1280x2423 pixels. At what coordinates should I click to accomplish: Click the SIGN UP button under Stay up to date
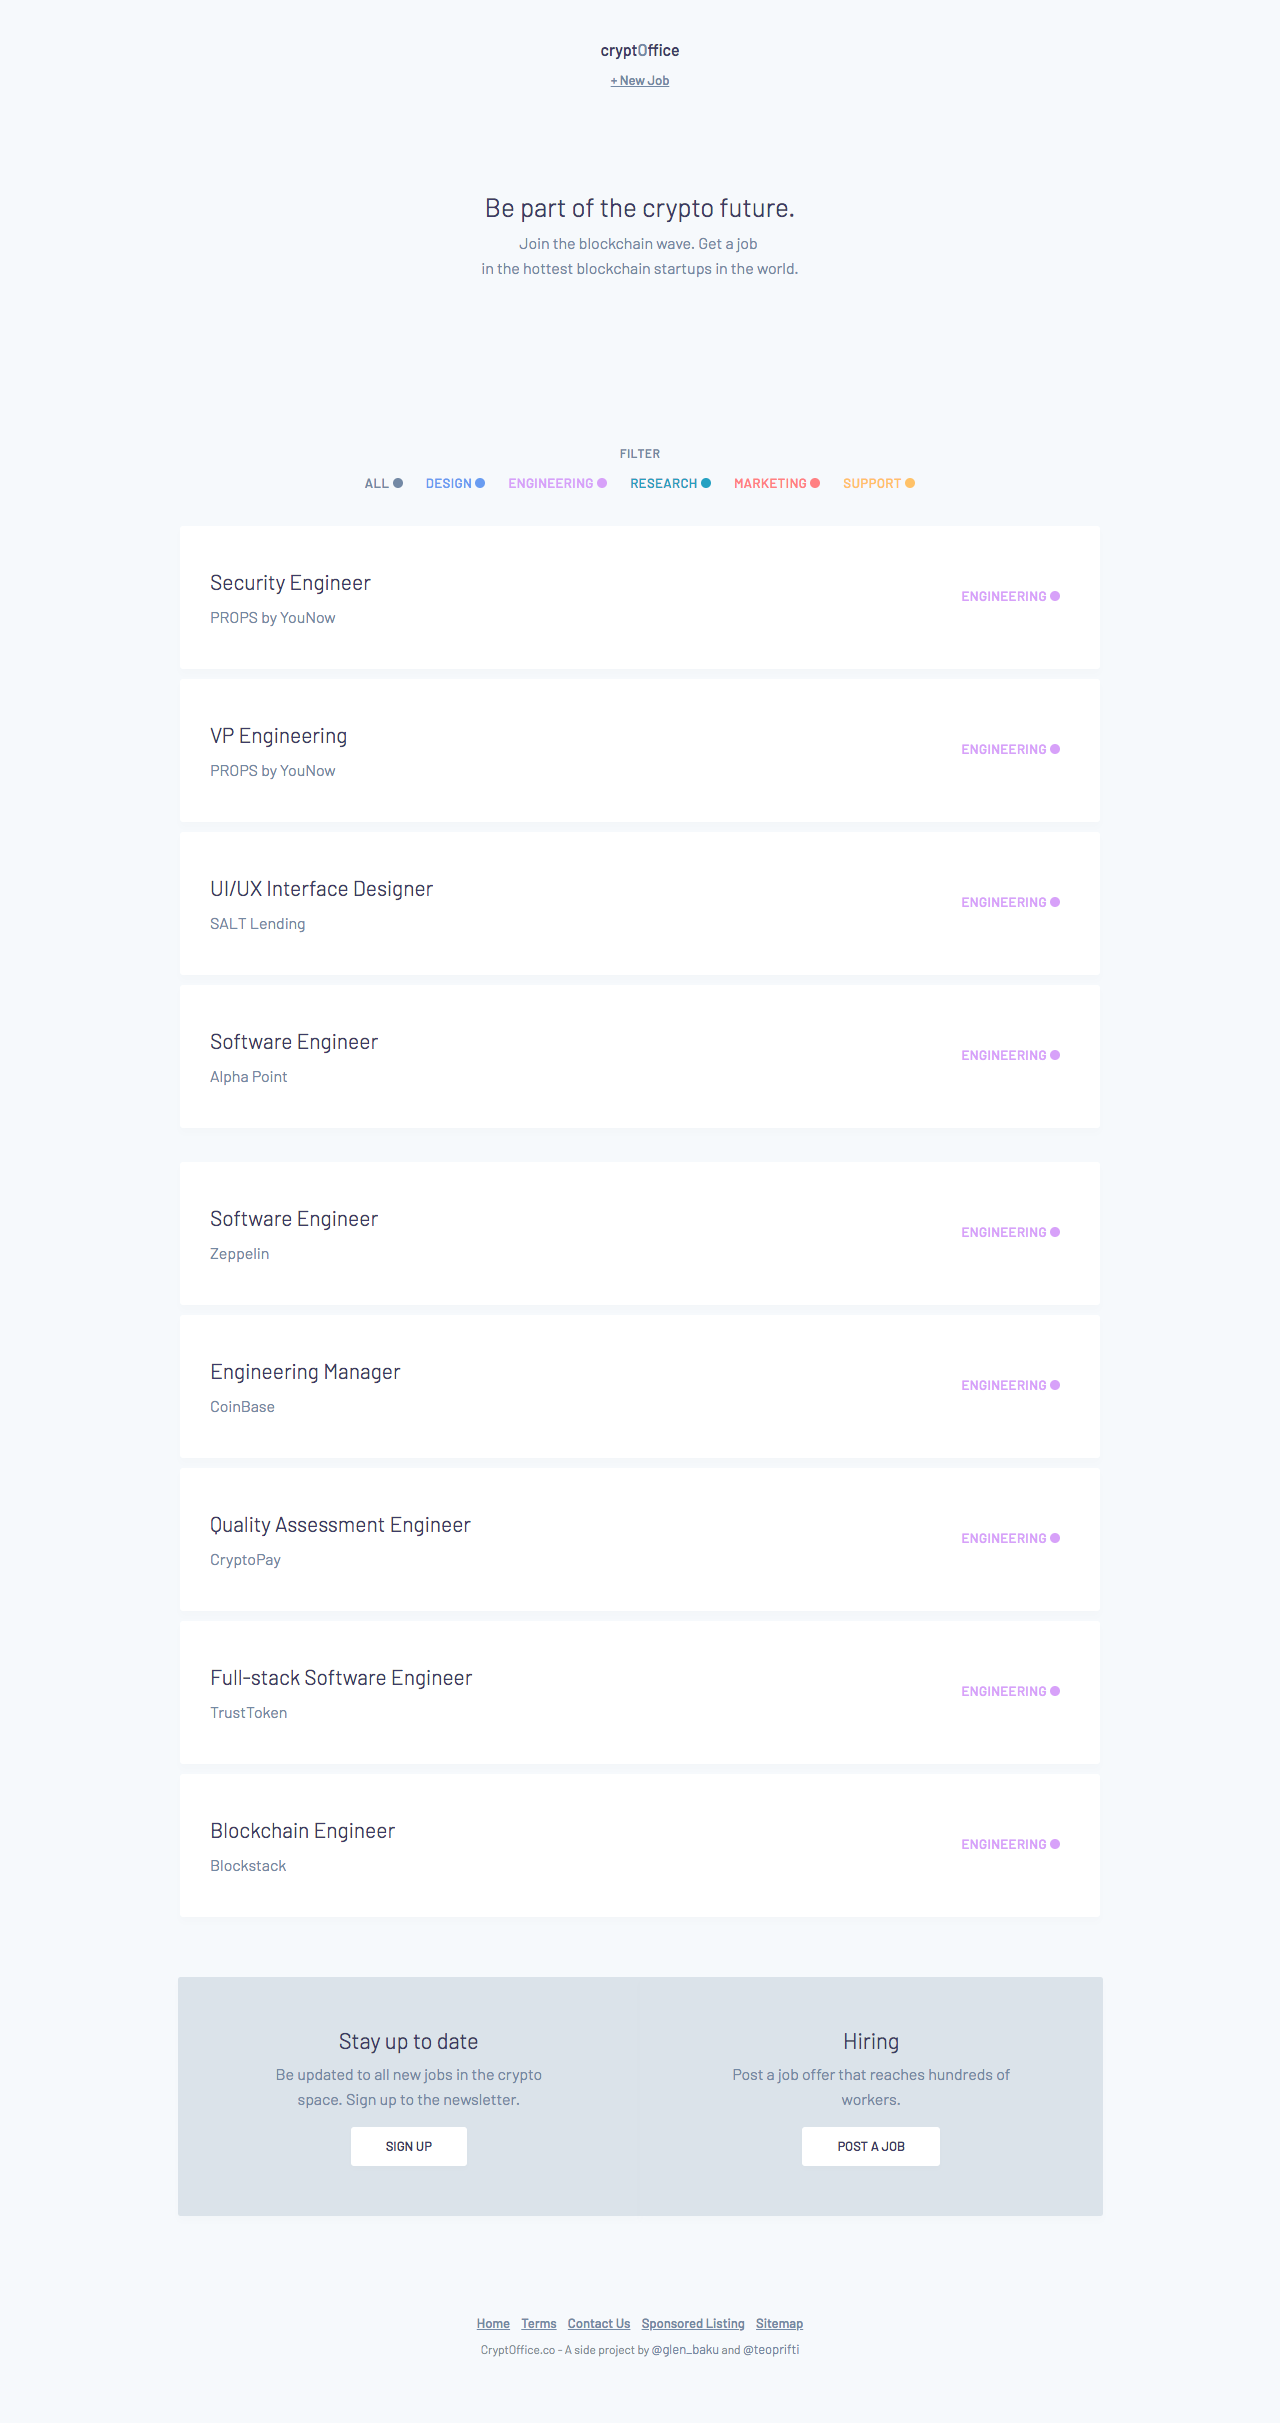point(408,2145)
